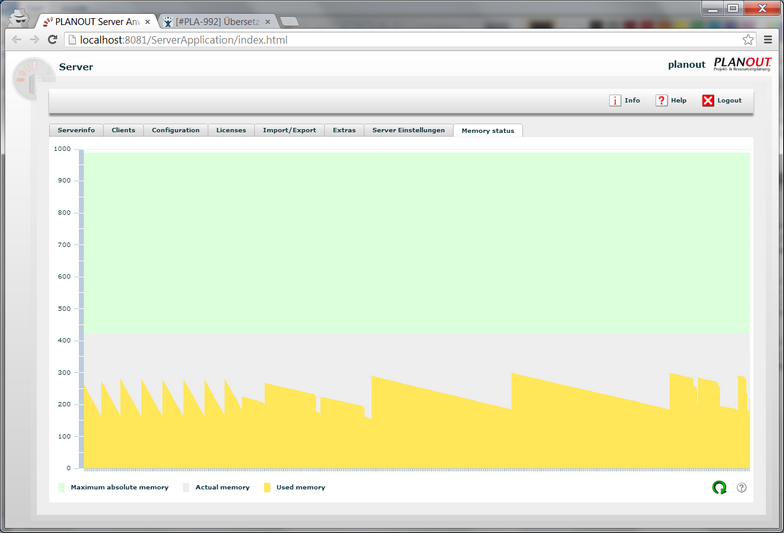Click the green Maximum absolute memory swatch
This screenshot has height=533, width=784.
62,488
